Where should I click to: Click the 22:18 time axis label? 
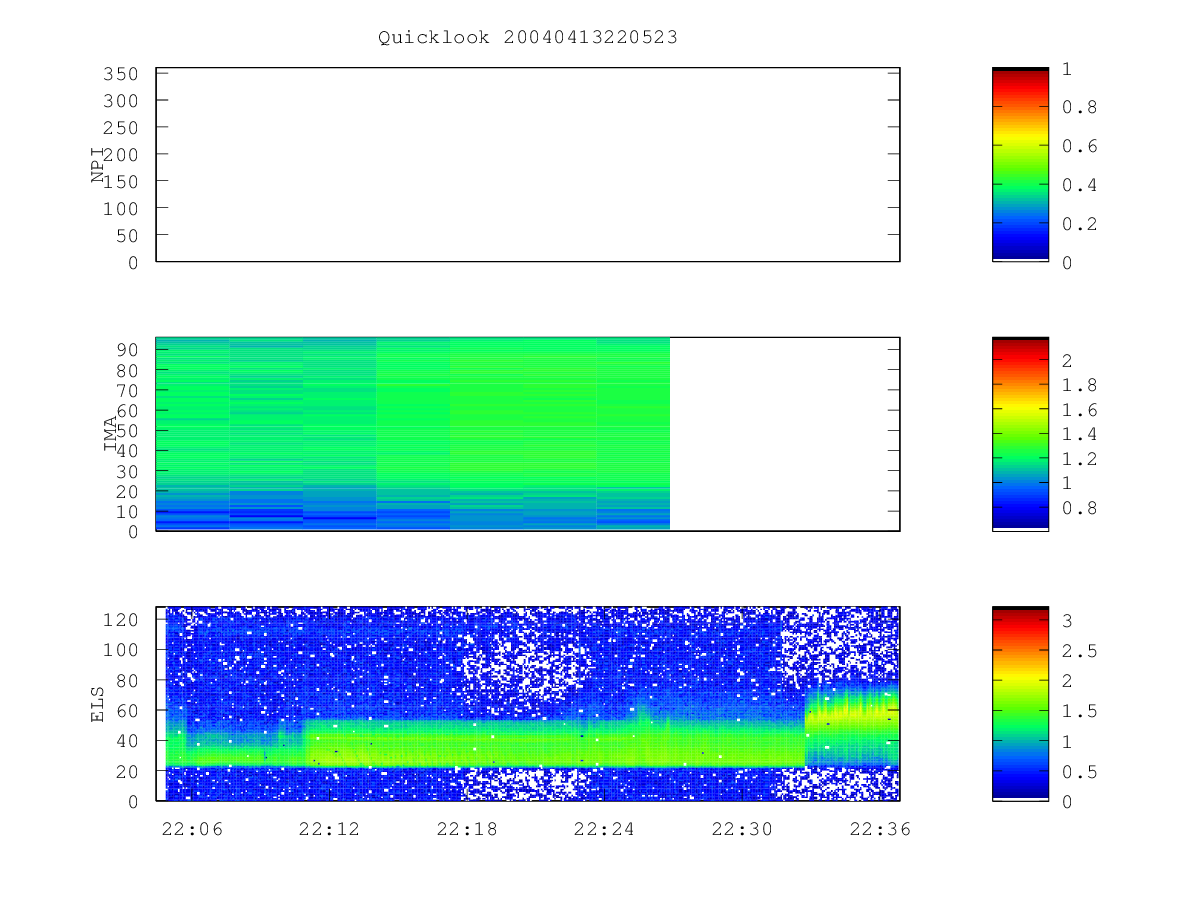pyautogui.click(x=466, y=829)
